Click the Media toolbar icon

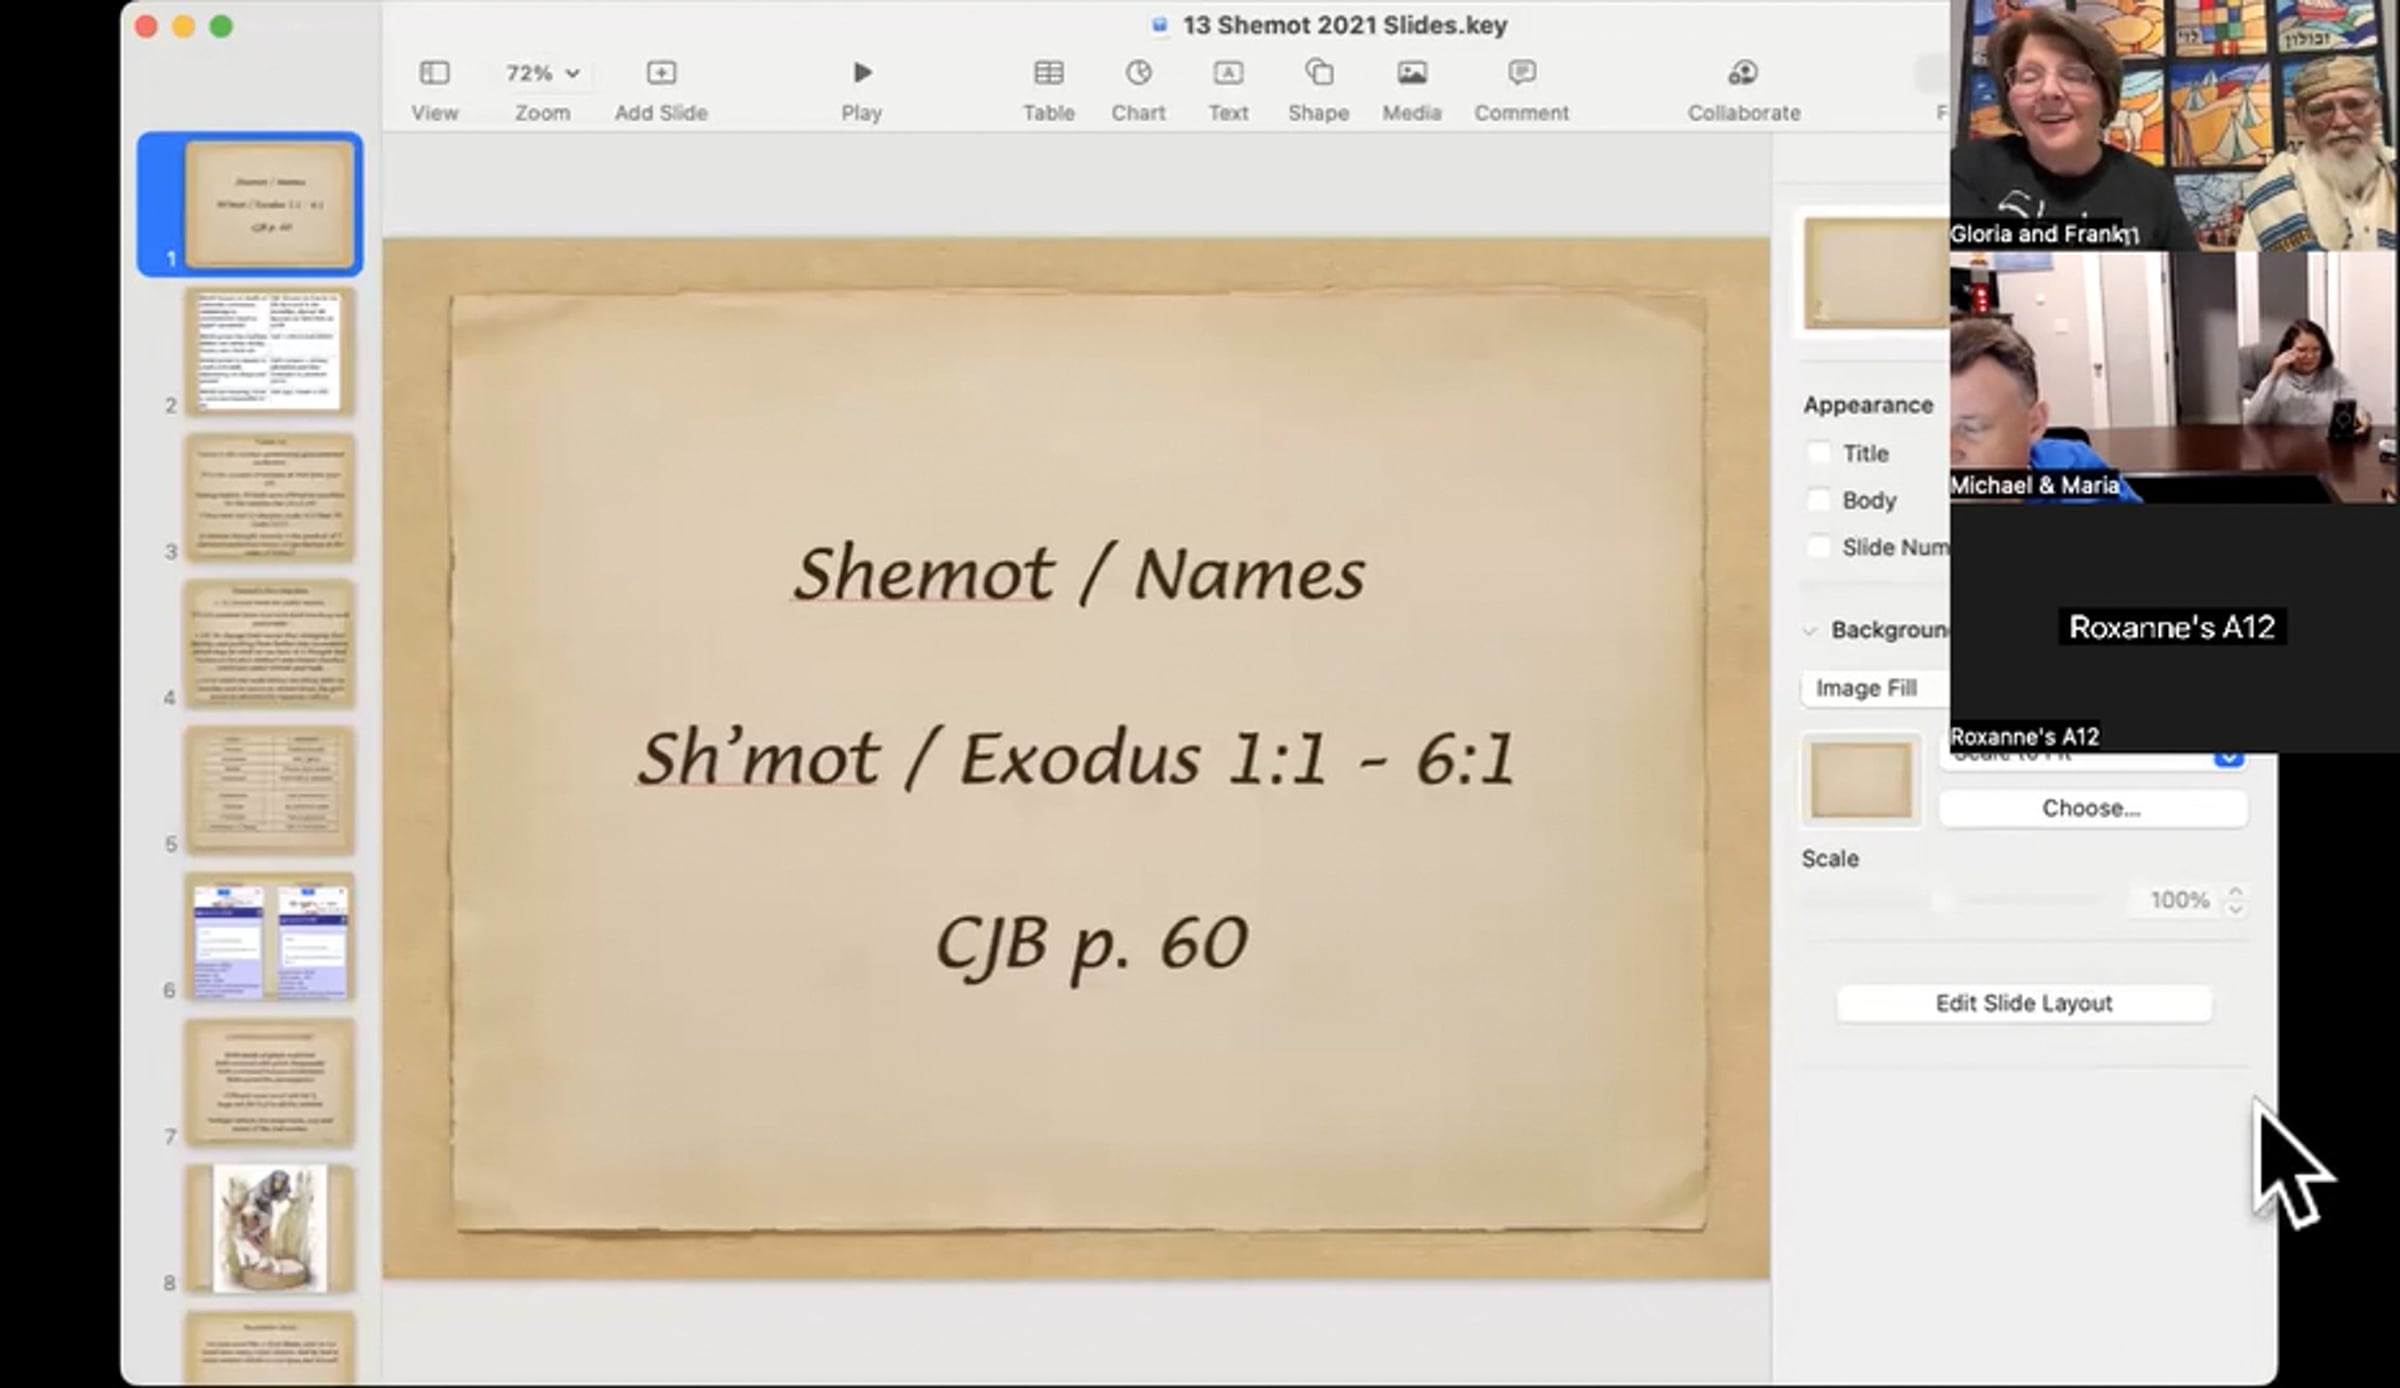(1411, 73)
